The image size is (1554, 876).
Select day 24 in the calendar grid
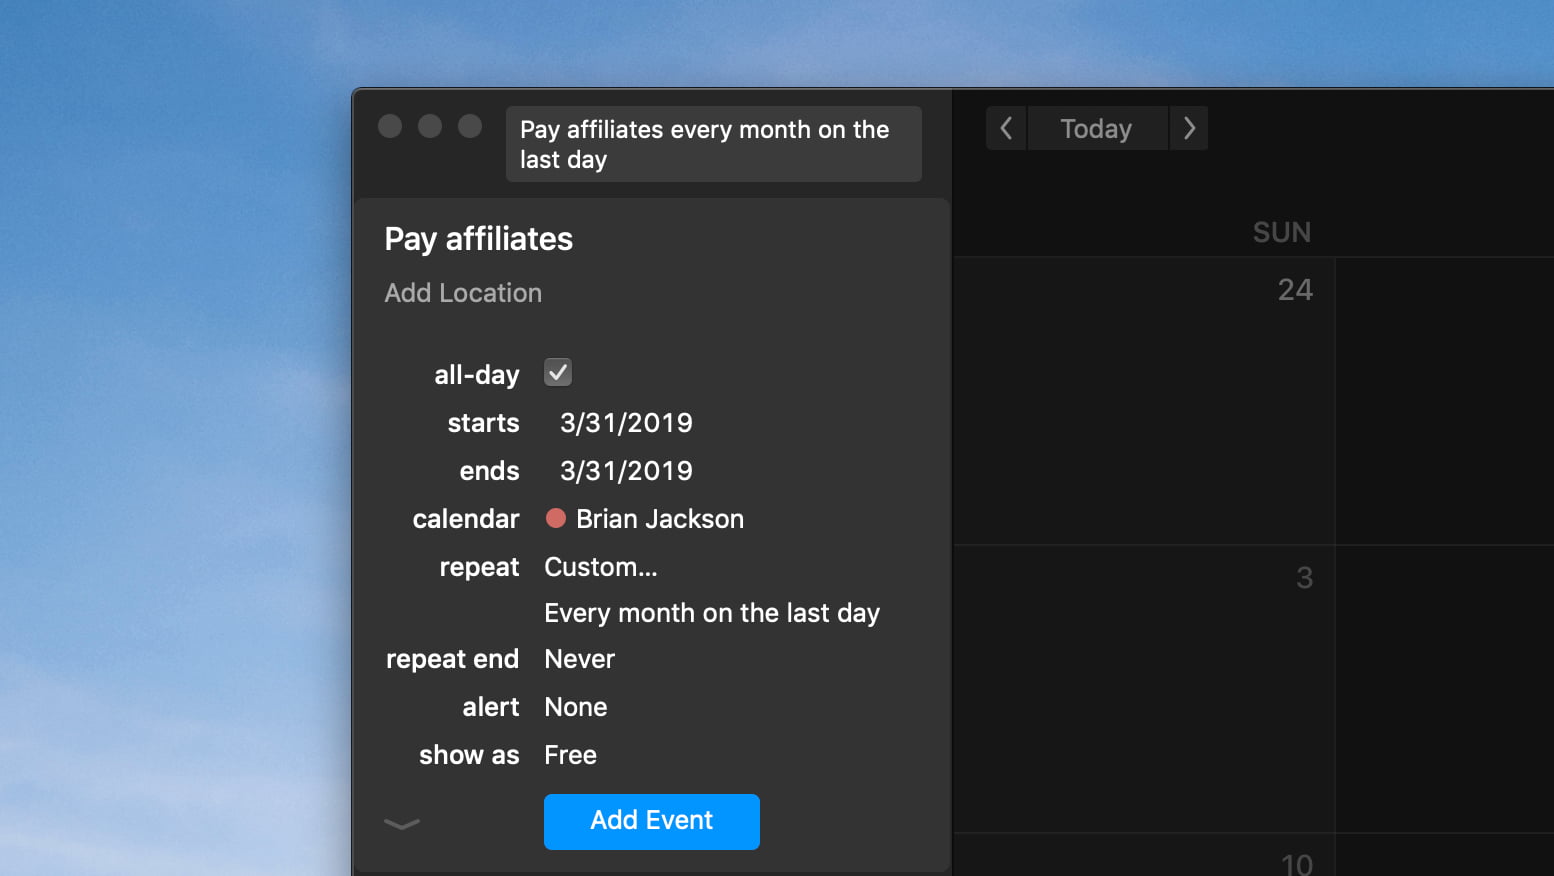coord(1296,289)
